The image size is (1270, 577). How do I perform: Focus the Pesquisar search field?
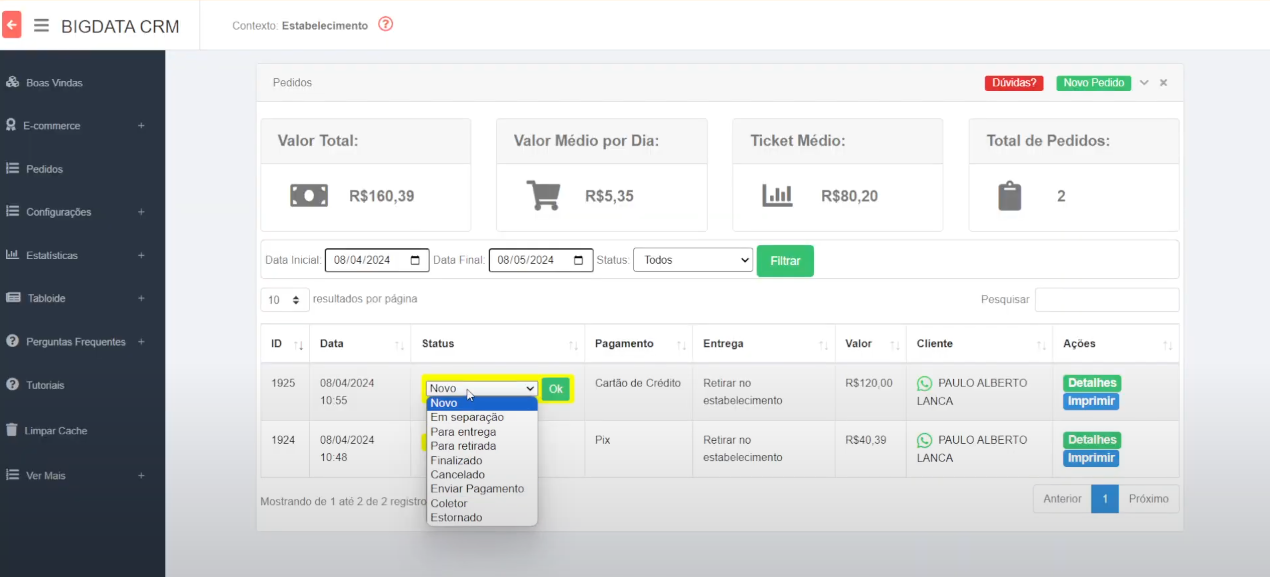tap(1107, 300)
